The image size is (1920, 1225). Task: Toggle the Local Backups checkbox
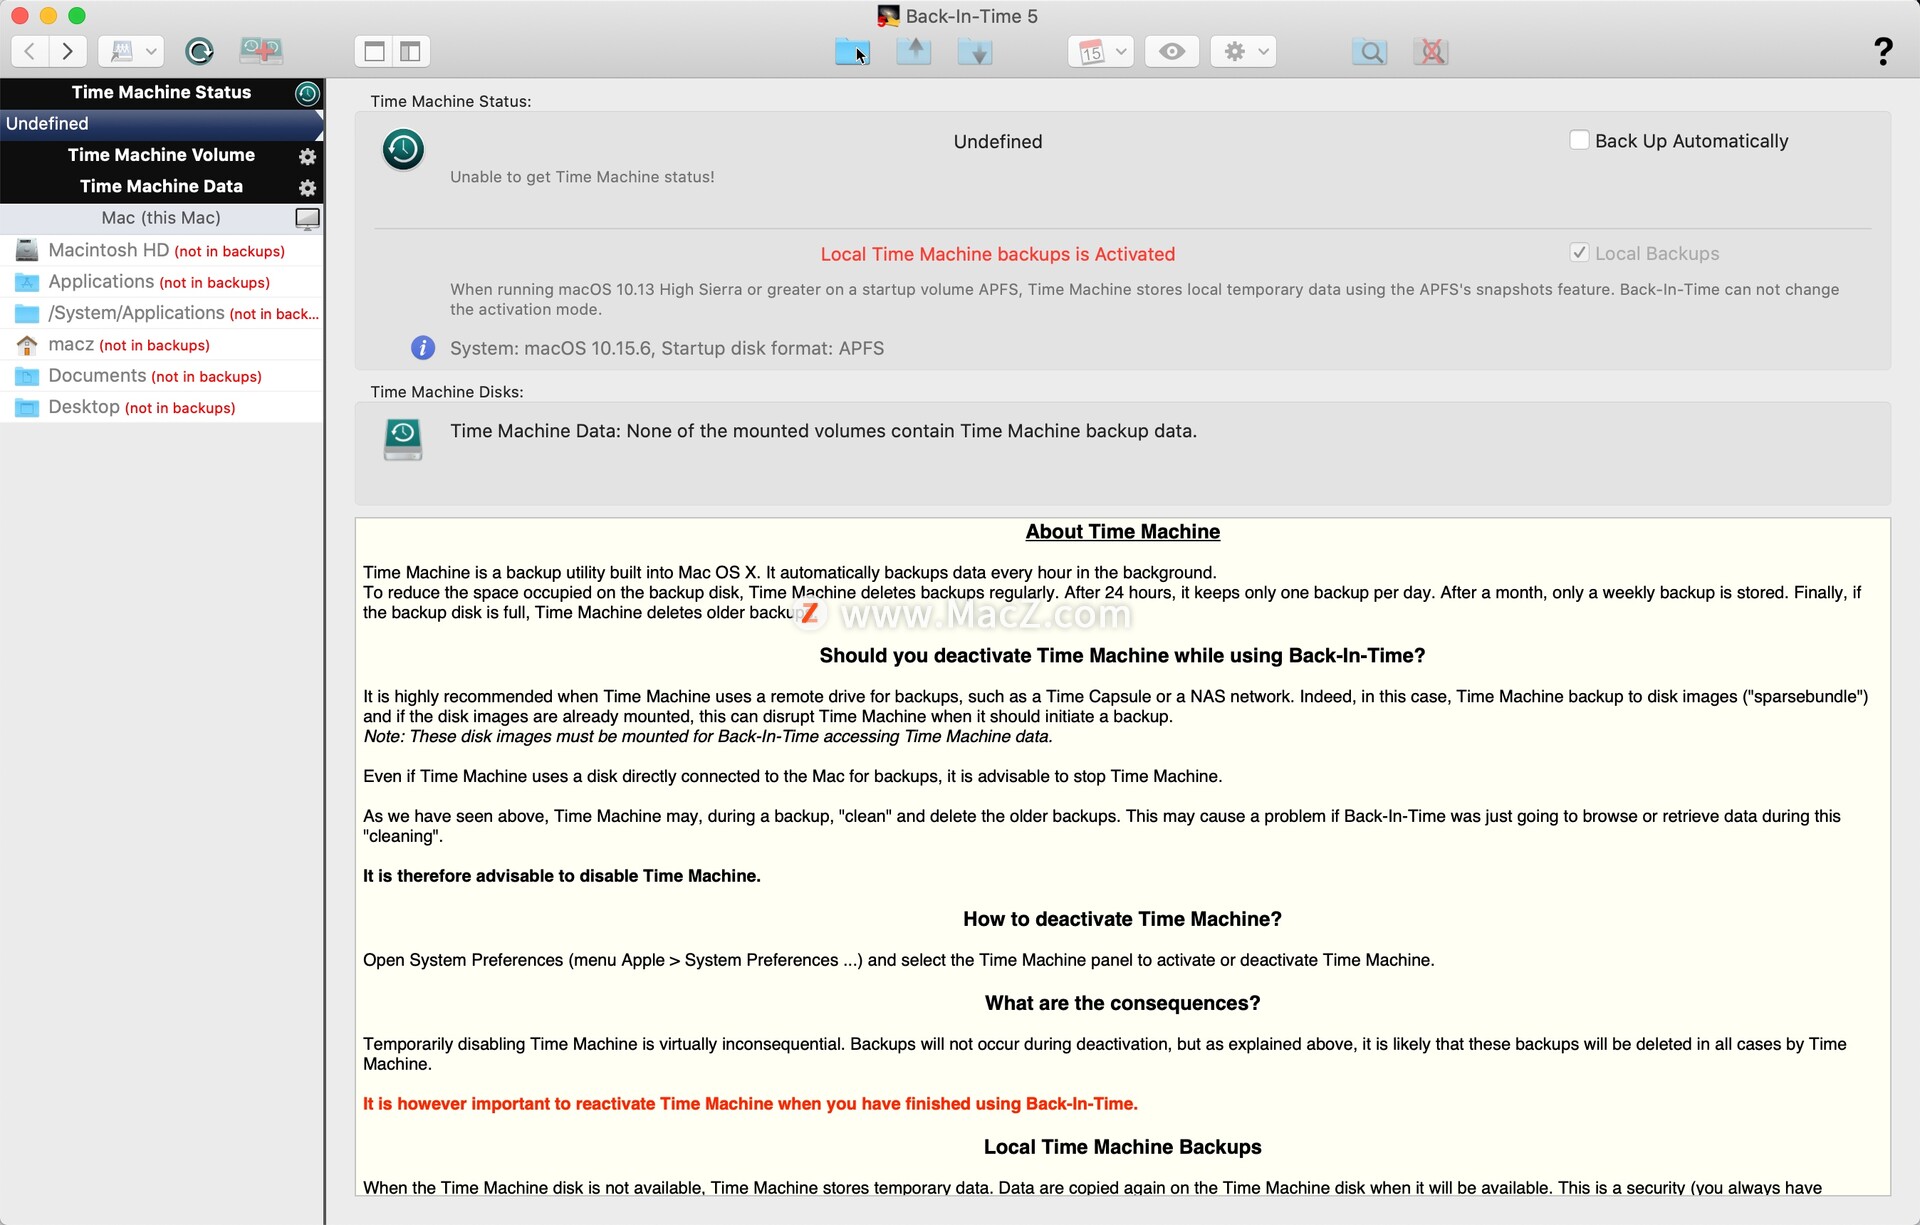1579,253
